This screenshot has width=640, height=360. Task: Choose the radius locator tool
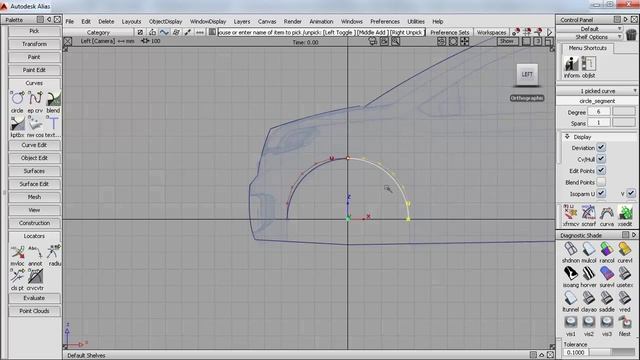53,252
